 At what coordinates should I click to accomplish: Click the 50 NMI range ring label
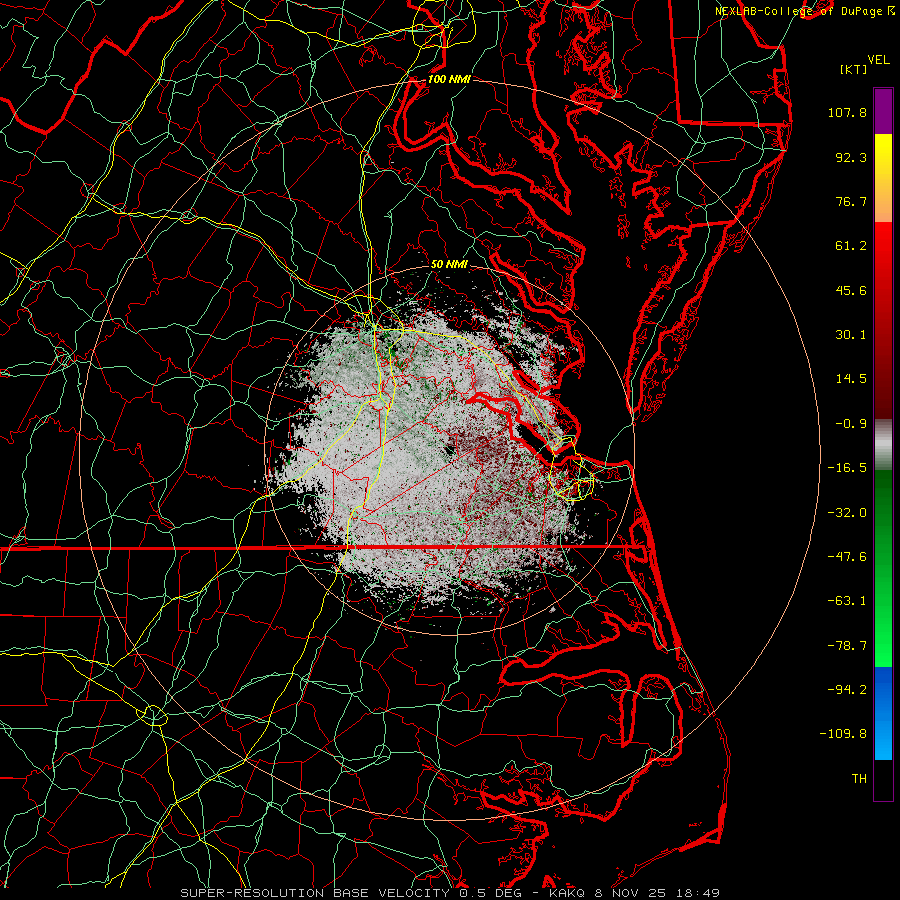pos(449,264)
